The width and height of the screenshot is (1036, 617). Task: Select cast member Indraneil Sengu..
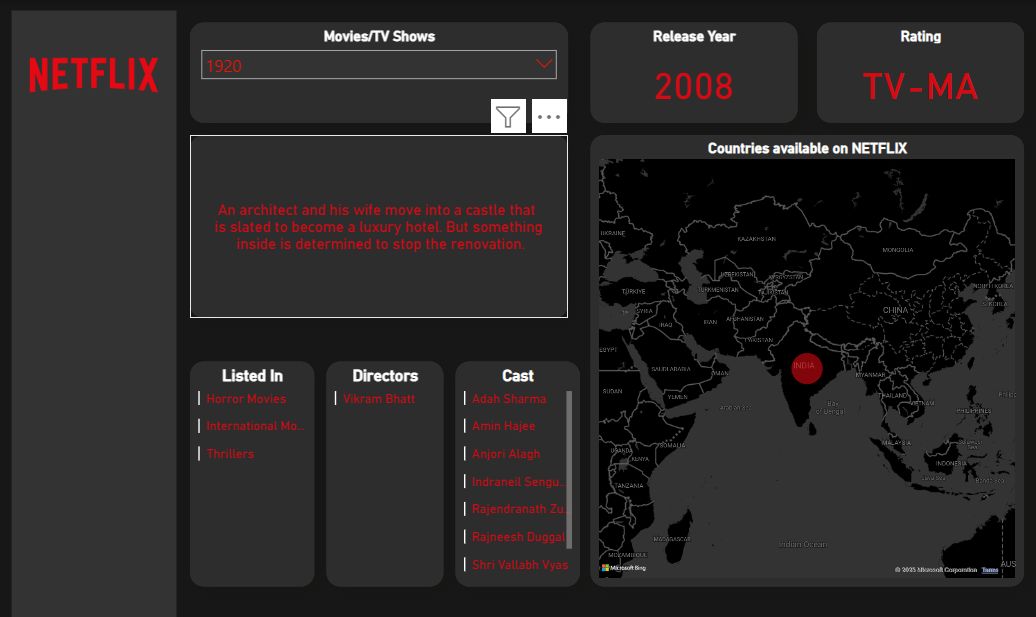(519, 482)
